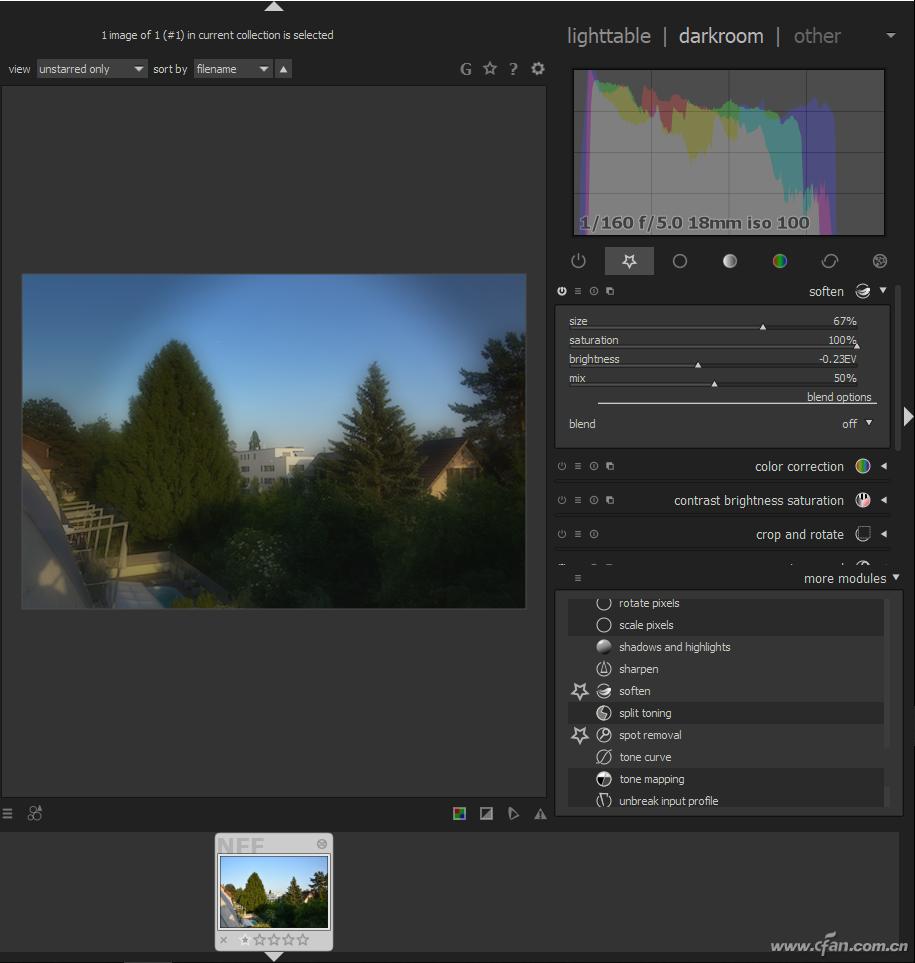Open the 'unstarred only' view filter dropdown
The image size is (915, 963).
click(92, 69)
